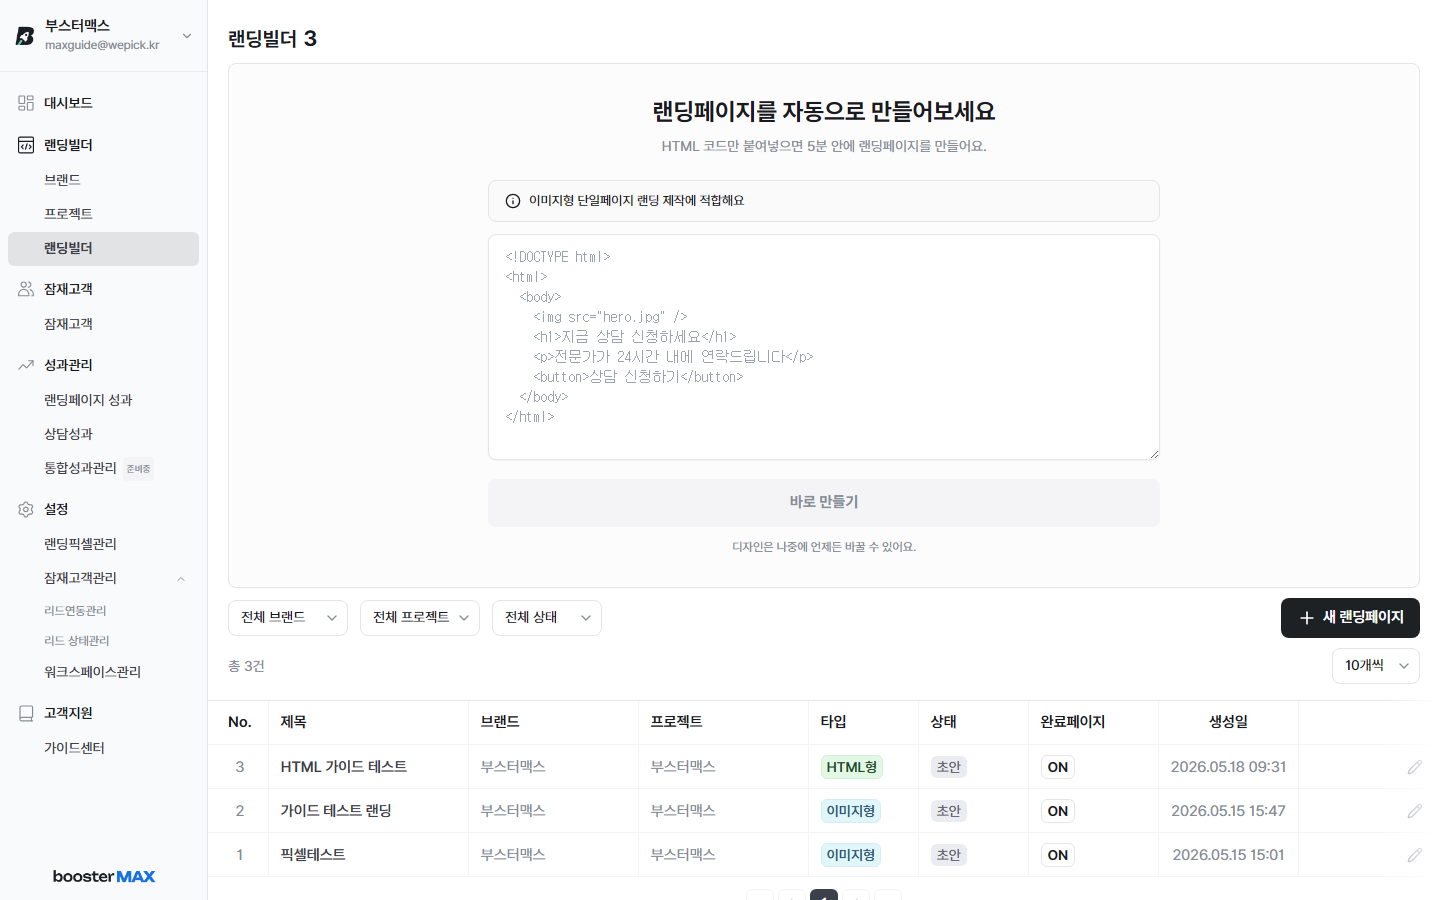
Task: Open the 전체 브랜드 filter dropdown
Action: (x=288, y=618)
